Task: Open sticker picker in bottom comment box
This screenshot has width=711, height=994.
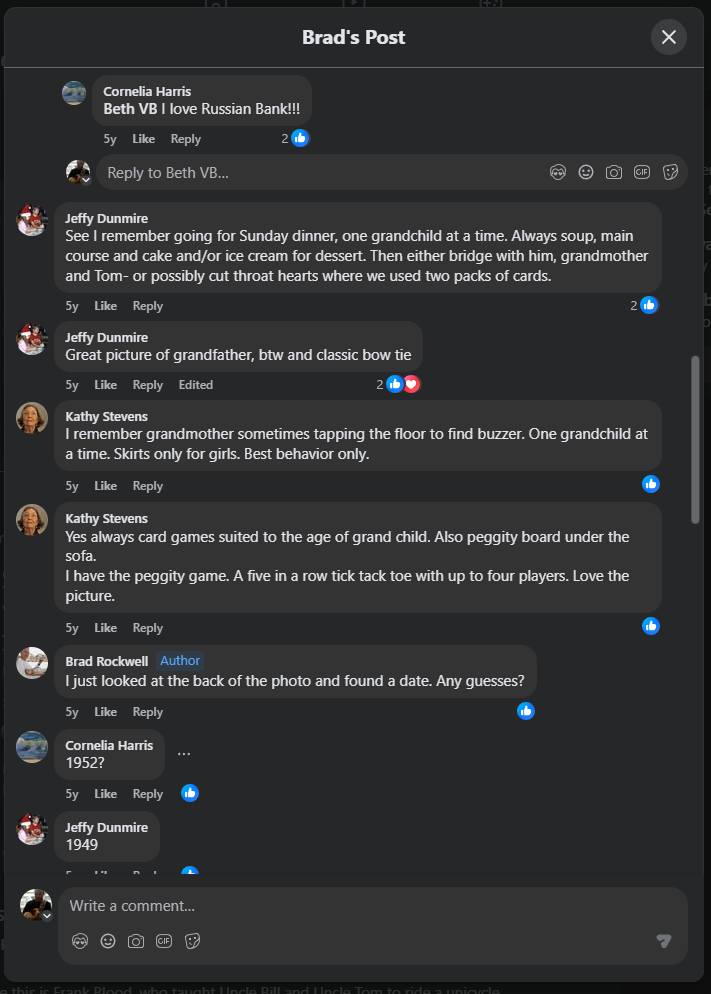Action: click(x=193, y=941)
